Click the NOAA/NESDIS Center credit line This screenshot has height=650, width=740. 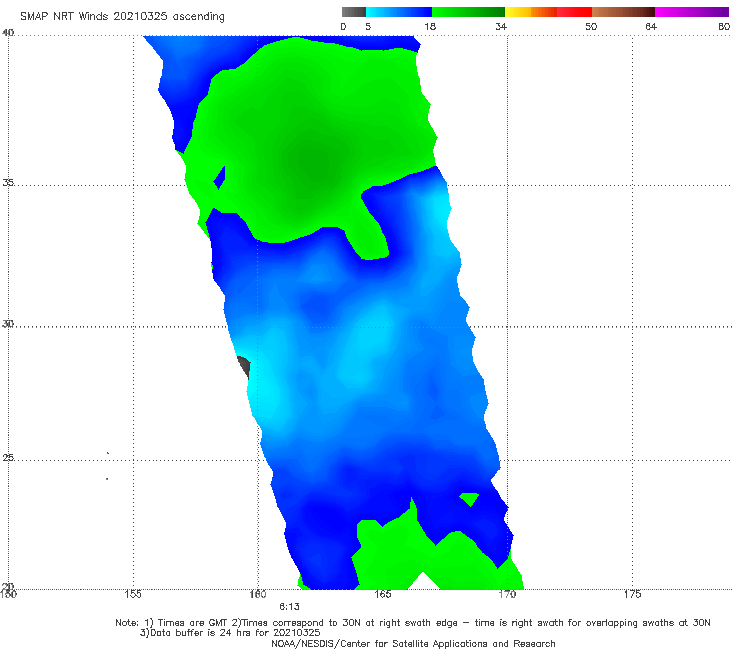click(x=413, y=643)
